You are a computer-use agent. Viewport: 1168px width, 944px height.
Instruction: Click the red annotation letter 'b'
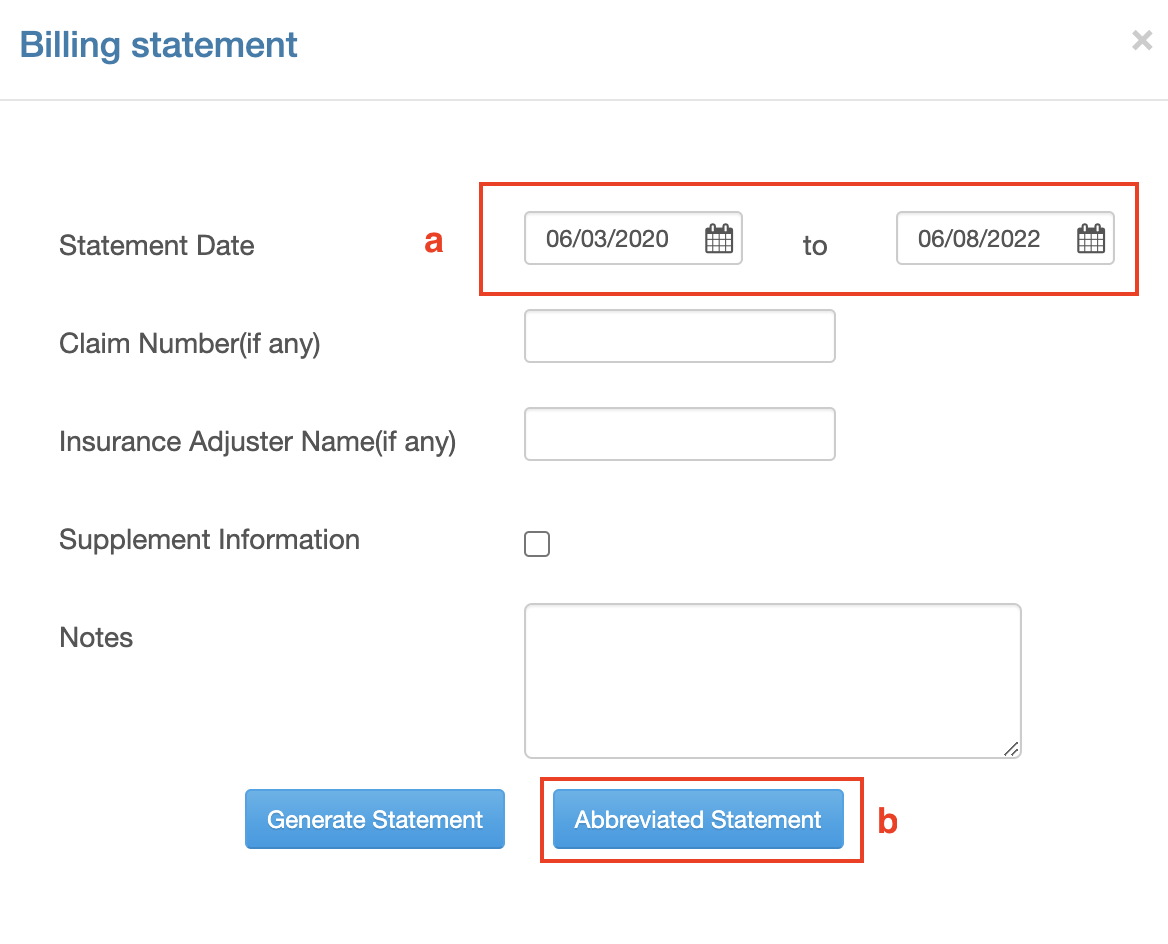point(886,819)
